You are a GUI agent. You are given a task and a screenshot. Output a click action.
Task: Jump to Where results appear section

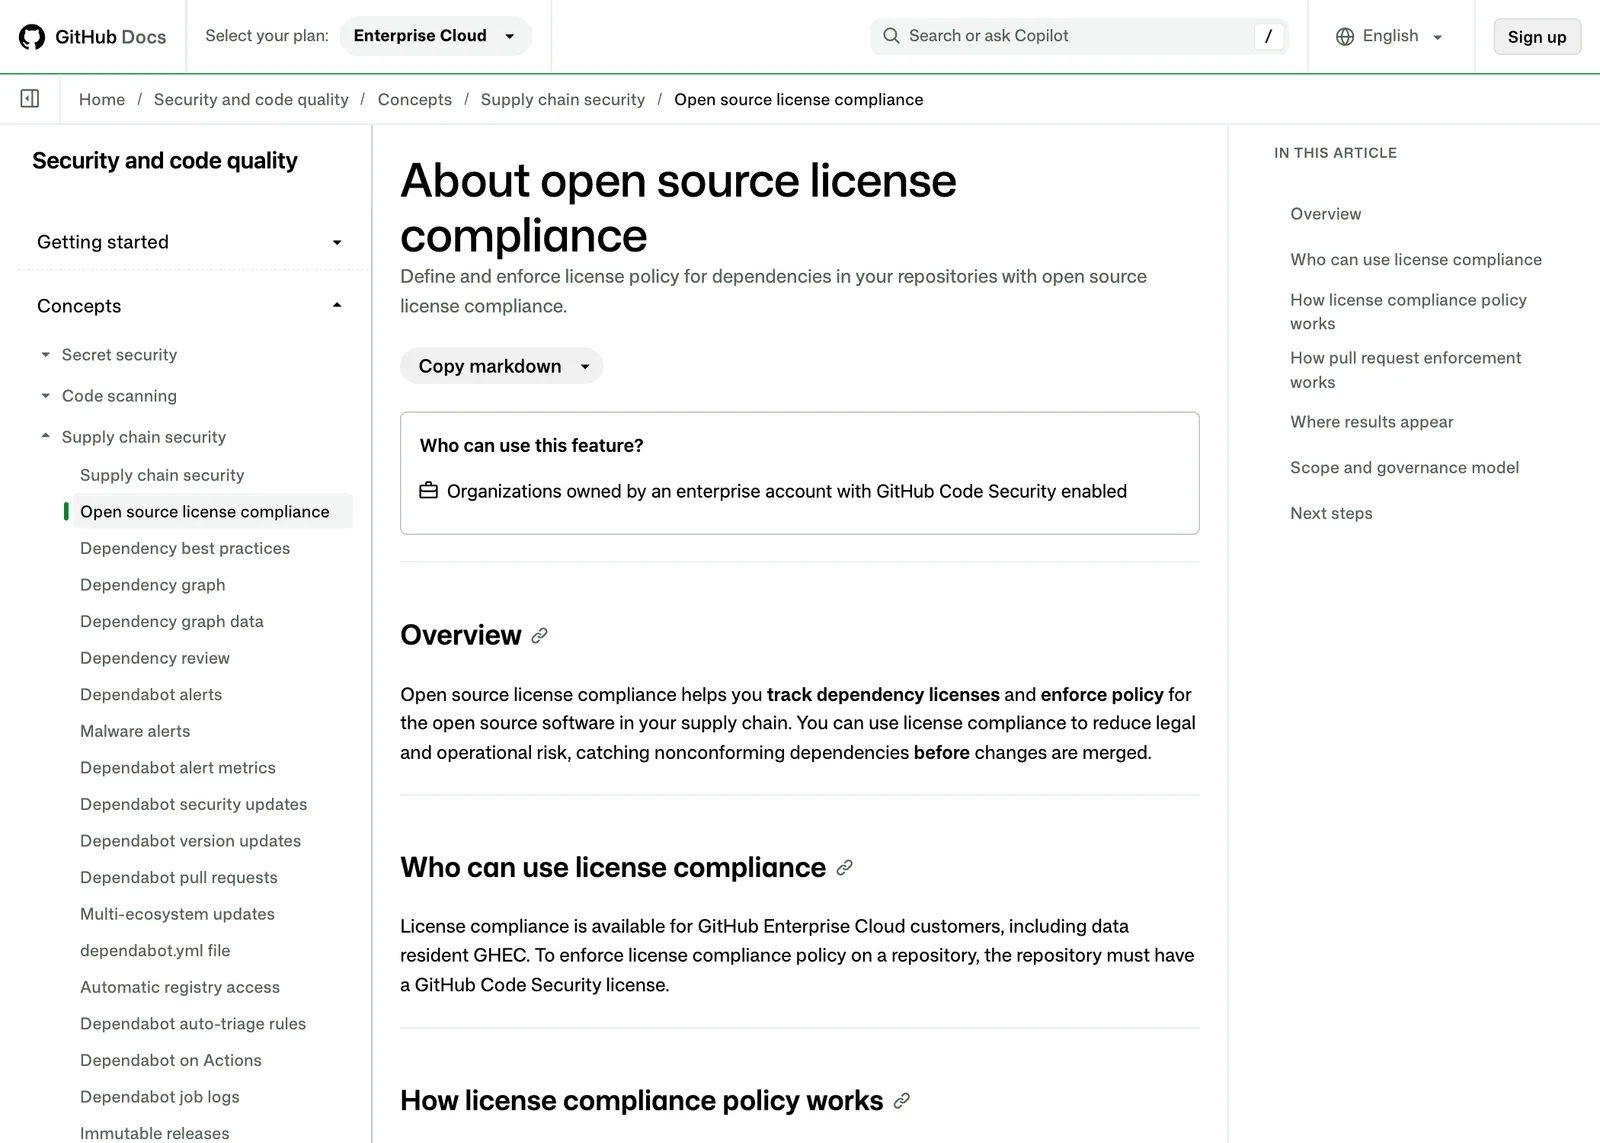[1372, 422]
